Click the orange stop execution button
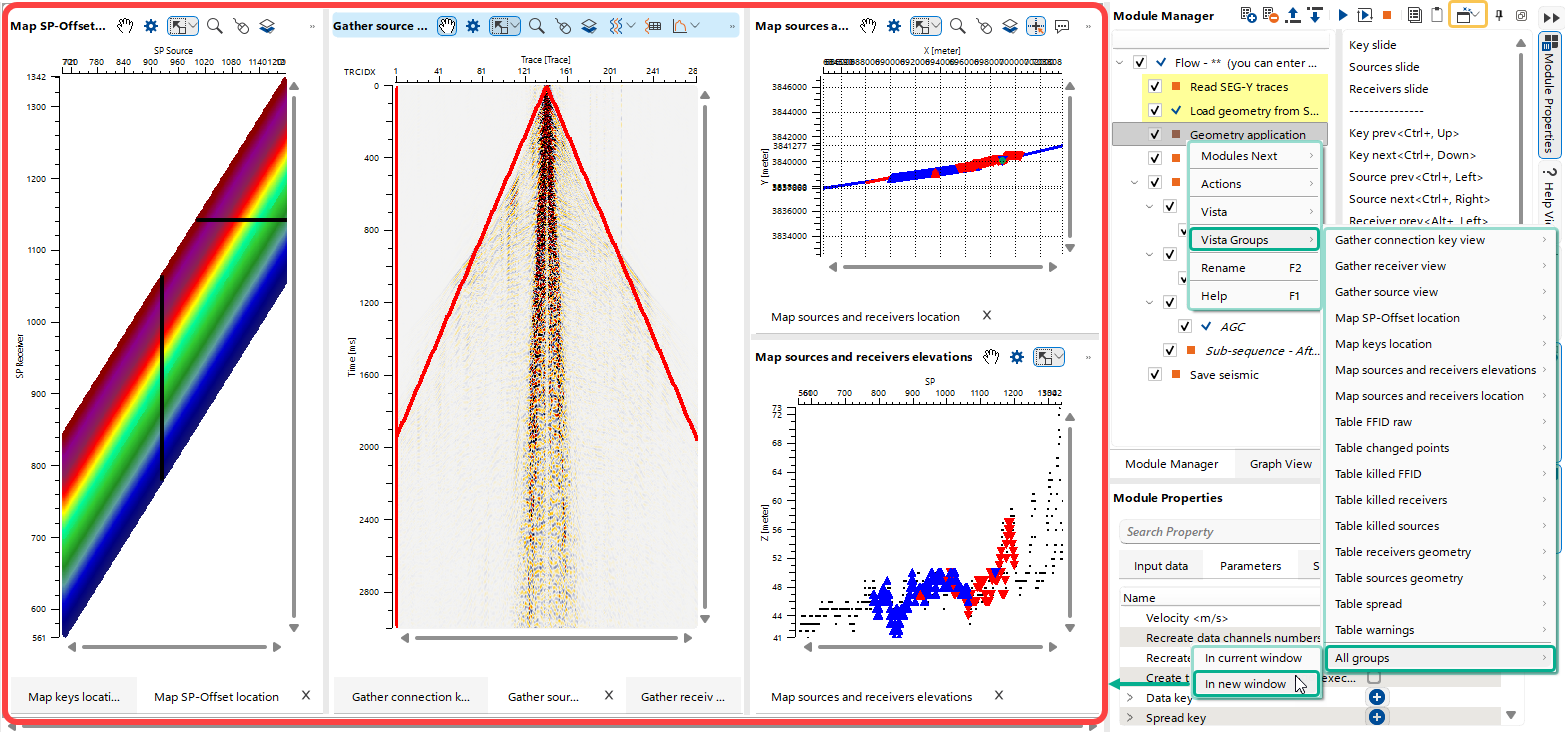1565x732 pixels. pyautogui.click(x=1387, y=15)
